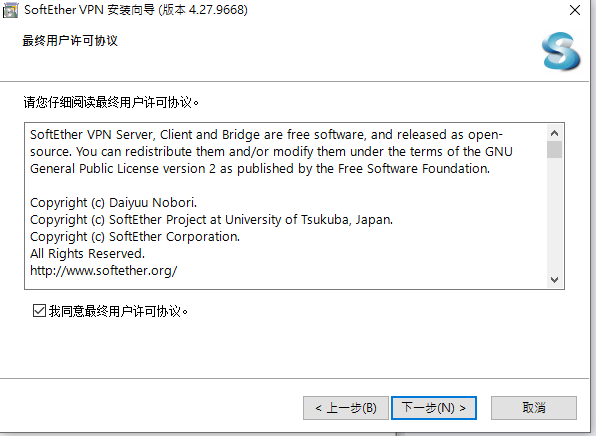The height and width of the screenshot is (436, 596).
Task: Click empty scrollbar track below thumb
Action: pos(554,215)
